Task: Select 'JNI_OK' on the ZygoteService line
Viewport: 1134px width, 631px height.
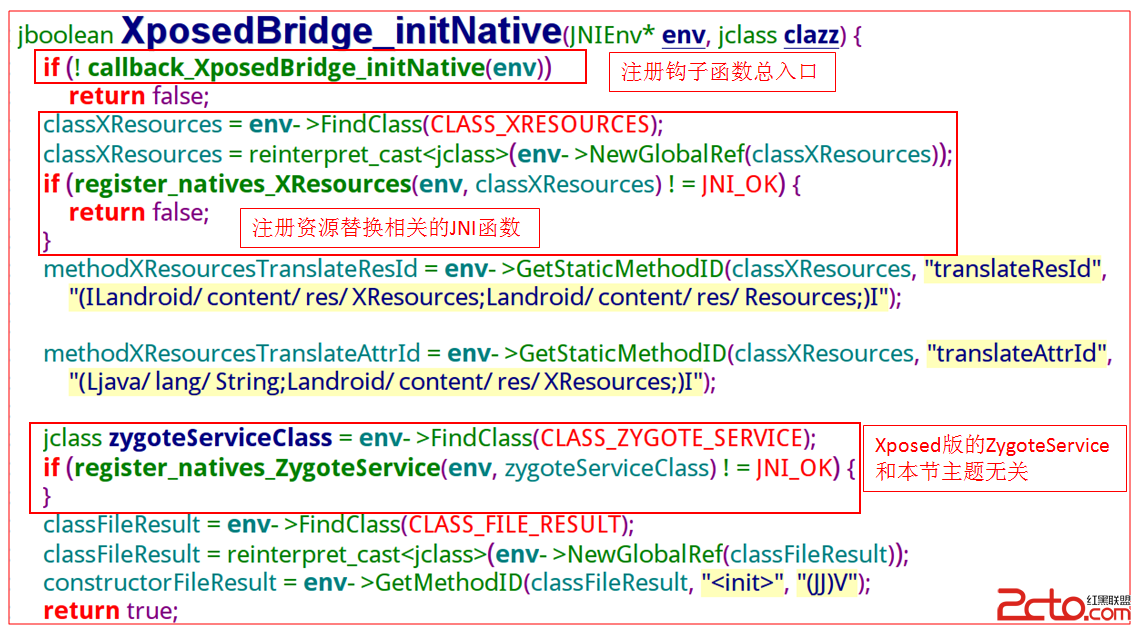Action: pyautogui.click(x=794, y=468)
